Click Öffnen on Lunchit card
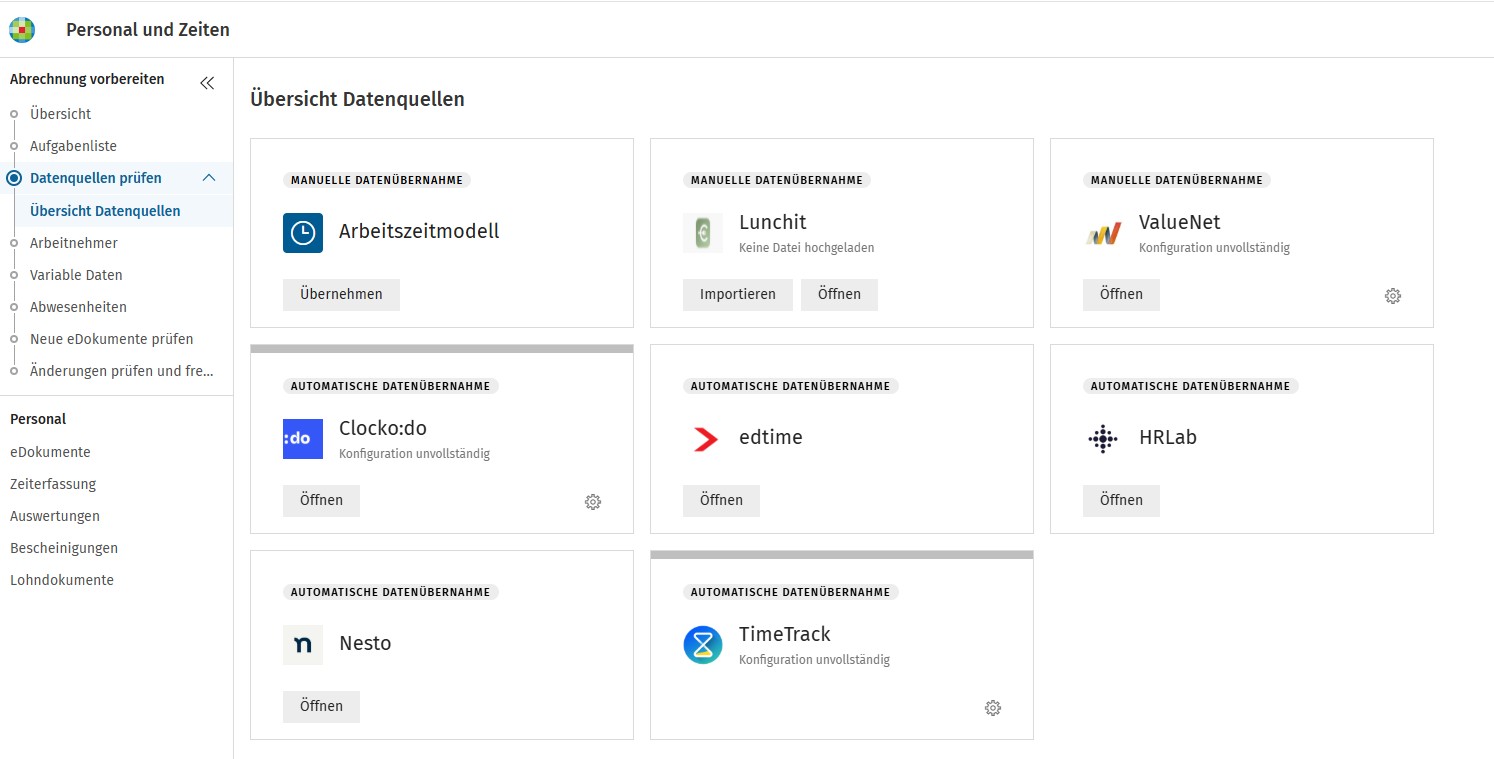Viewport: 1494px width, 759px height. coord(839,295)
